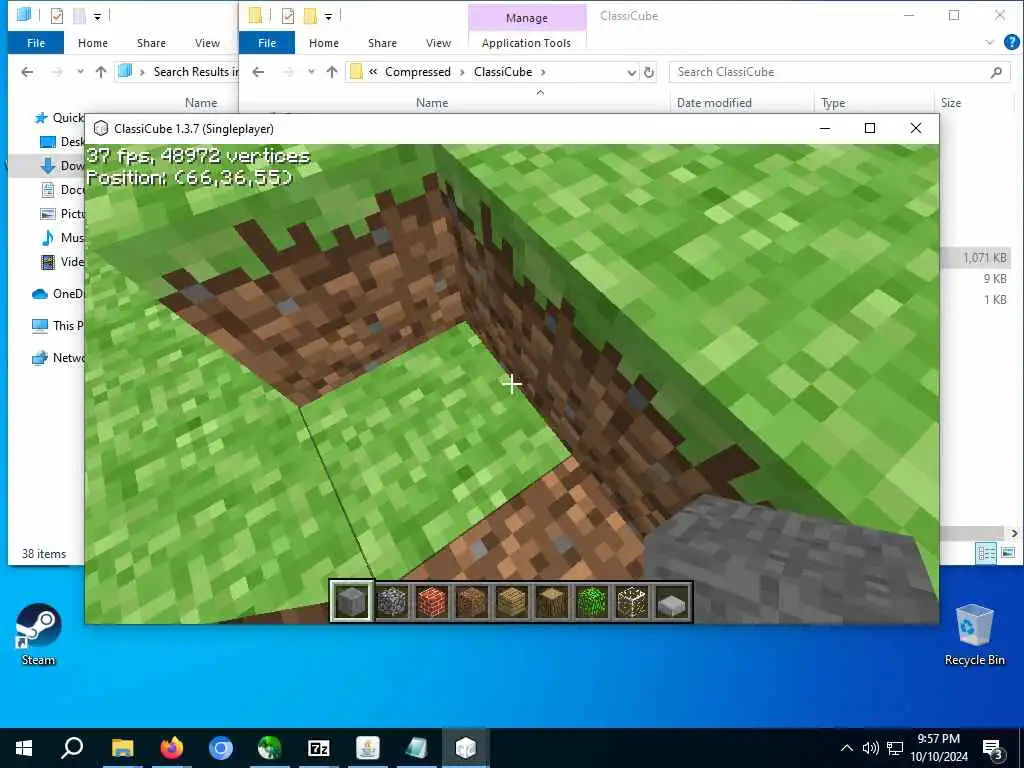The image size is (1024, 768).
Task: Go up one folder in ClassiCube Explorer
Action: click(x=332, y=72)
